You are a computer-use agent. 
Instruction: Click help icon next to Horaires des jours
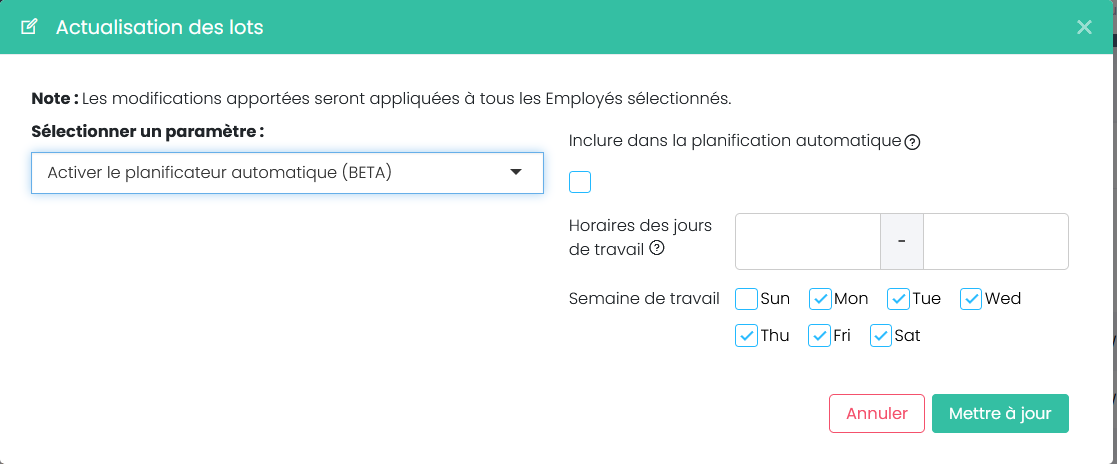tap(657, 249)
